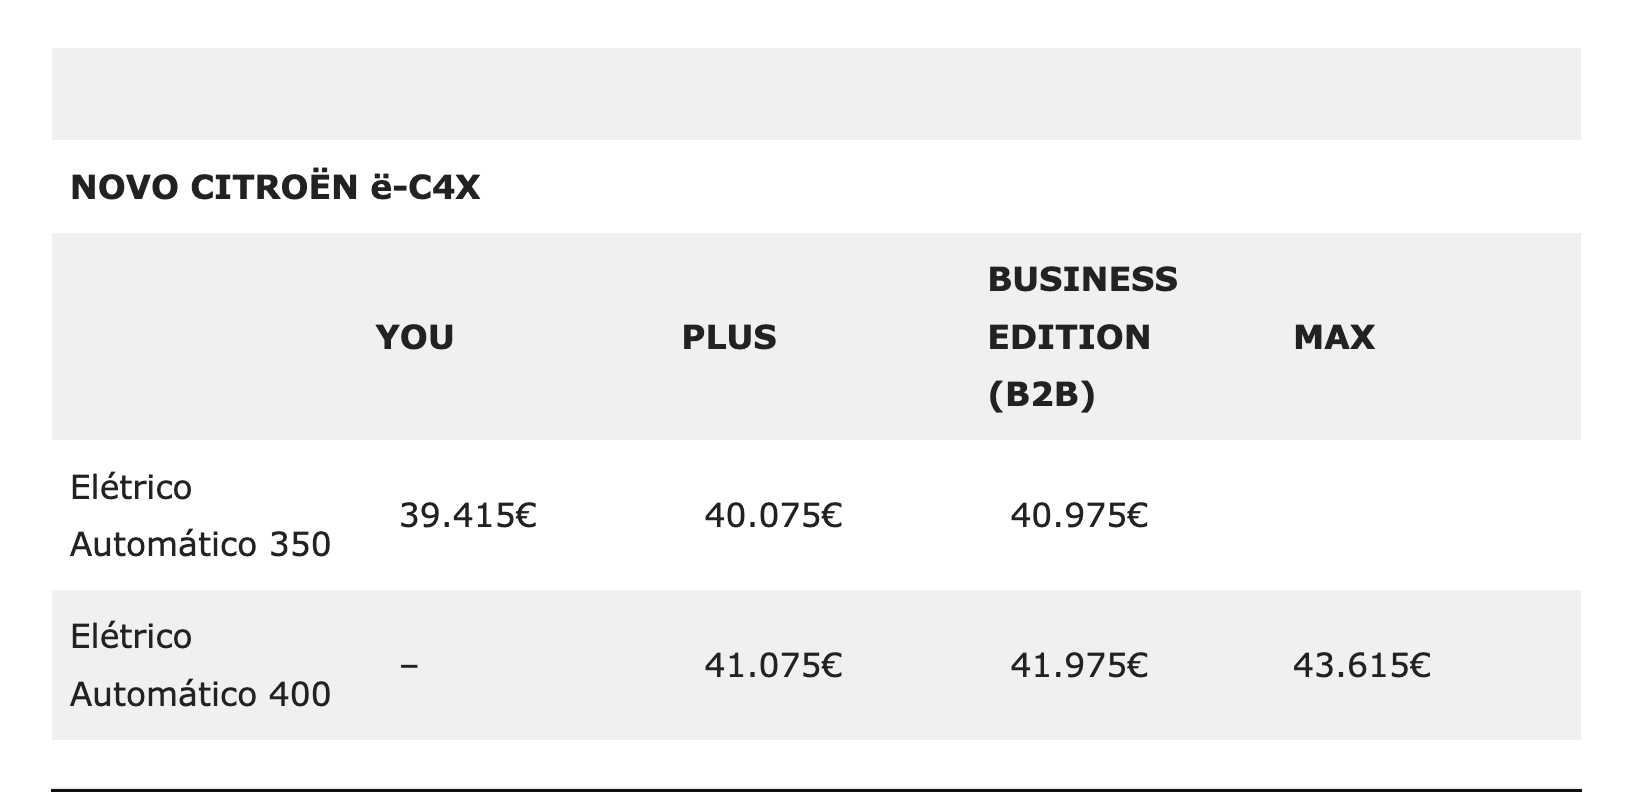Click the 39.415€ price cell
Screen dimensions: 1632x792
pyautogui.click(x=468, y=515)
